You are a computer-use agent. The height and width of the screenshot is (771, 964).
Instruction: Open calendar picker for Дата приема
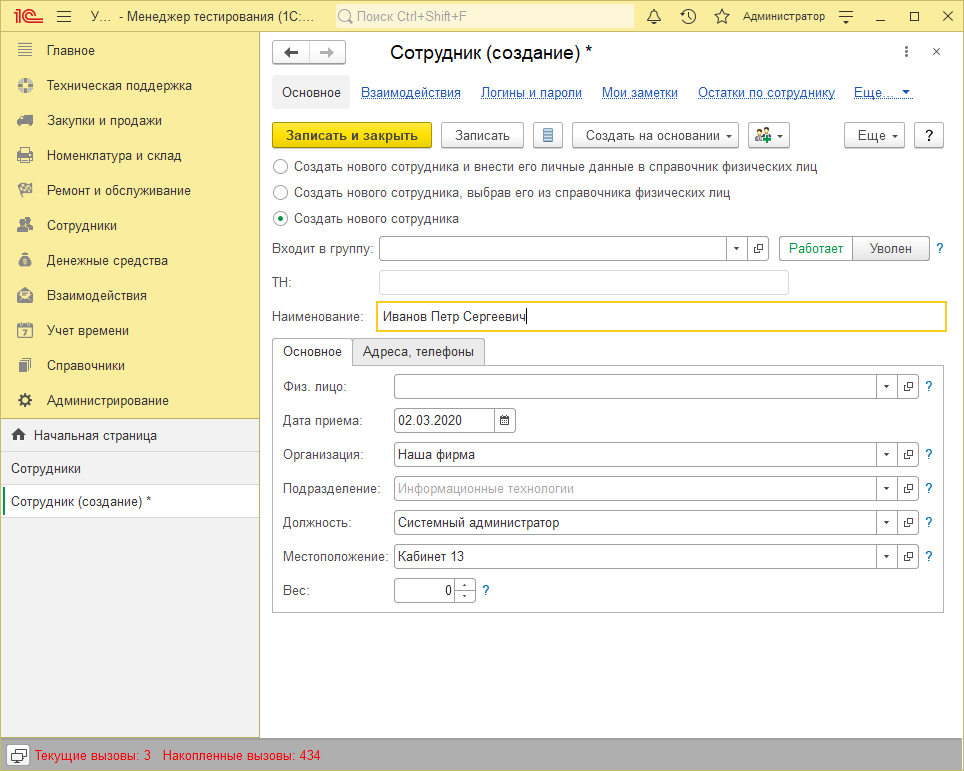pyautogui.click(x=505, y=421)
